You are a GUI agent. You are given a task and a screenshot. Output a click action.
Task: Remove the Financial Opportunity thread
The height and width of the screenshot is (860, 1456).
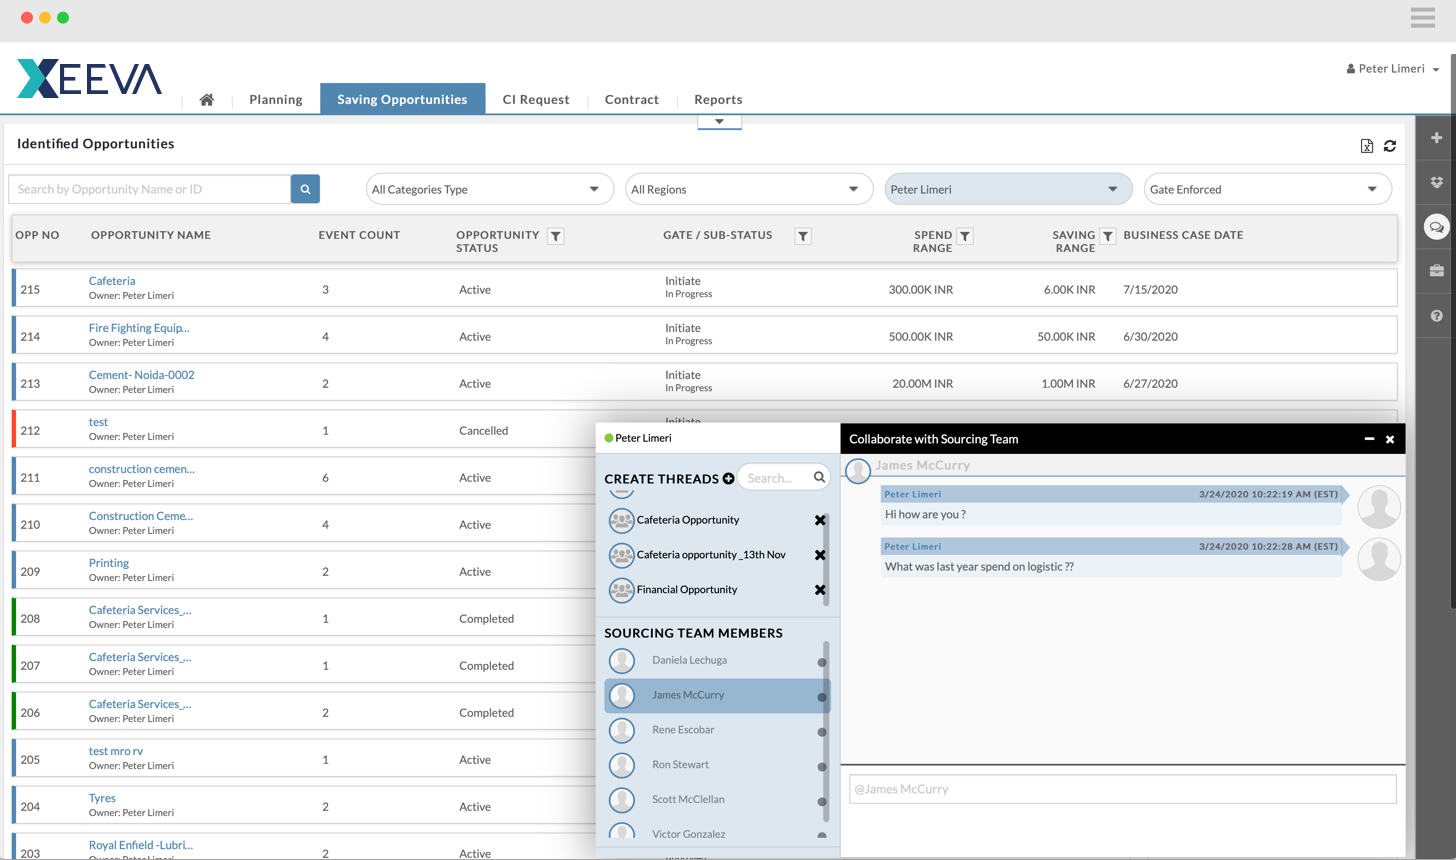click(x=820, y=590)
